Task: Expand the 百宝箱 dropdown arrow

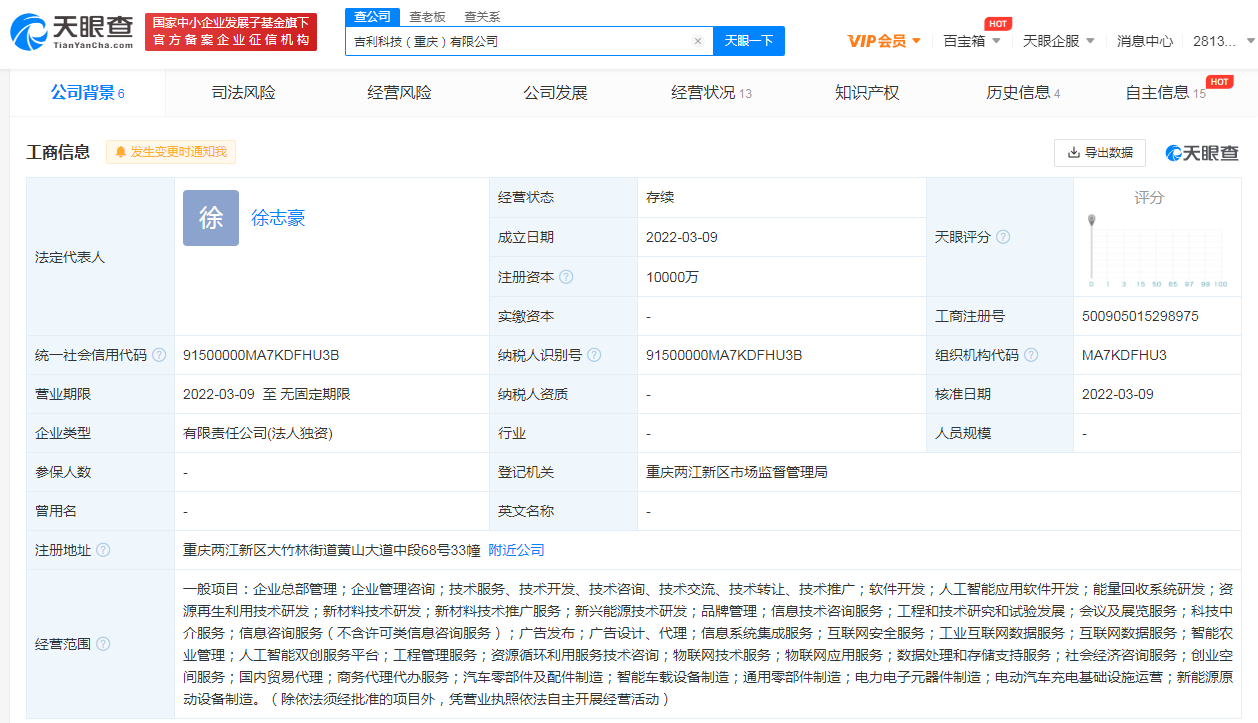Action: [x=996, y=41]
